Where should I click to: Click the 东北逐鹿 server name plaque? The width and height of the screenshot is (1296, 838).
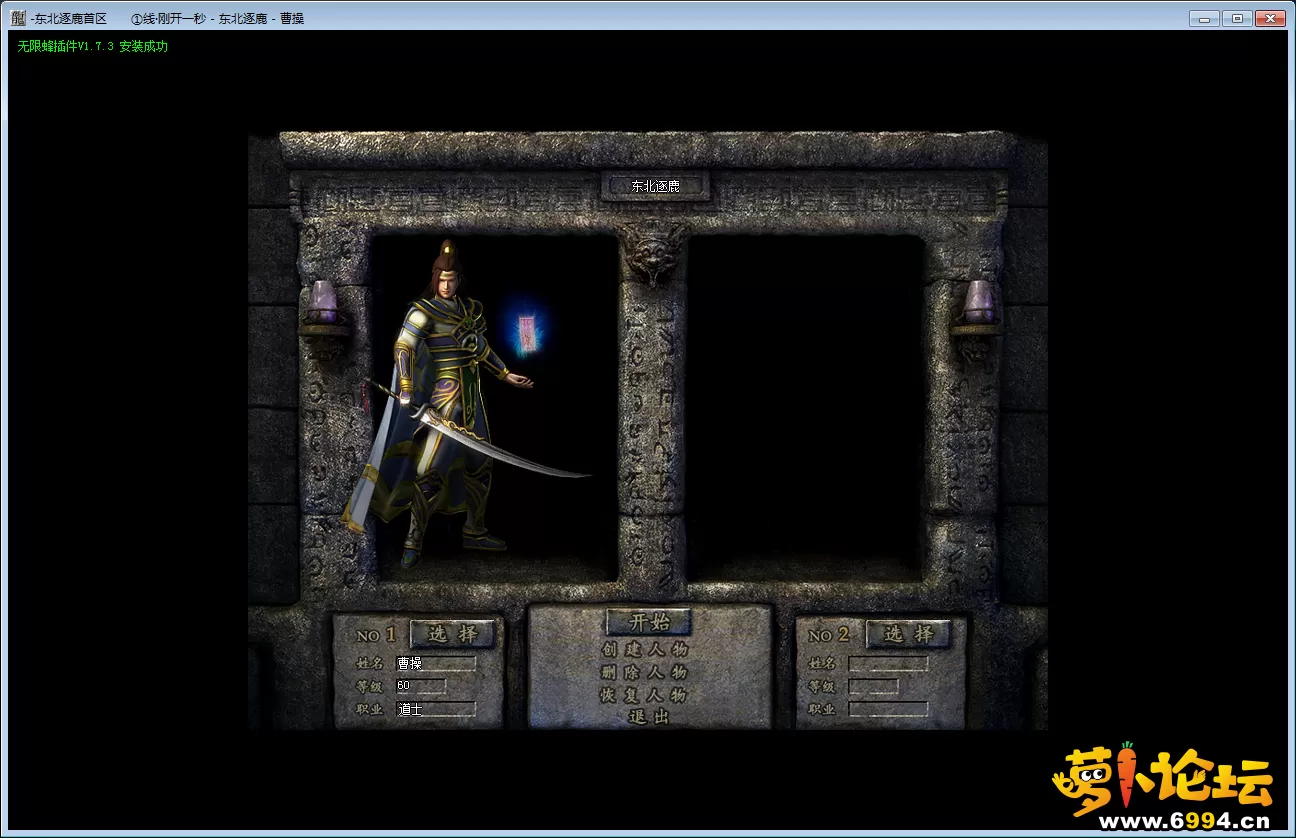[655, 186]
